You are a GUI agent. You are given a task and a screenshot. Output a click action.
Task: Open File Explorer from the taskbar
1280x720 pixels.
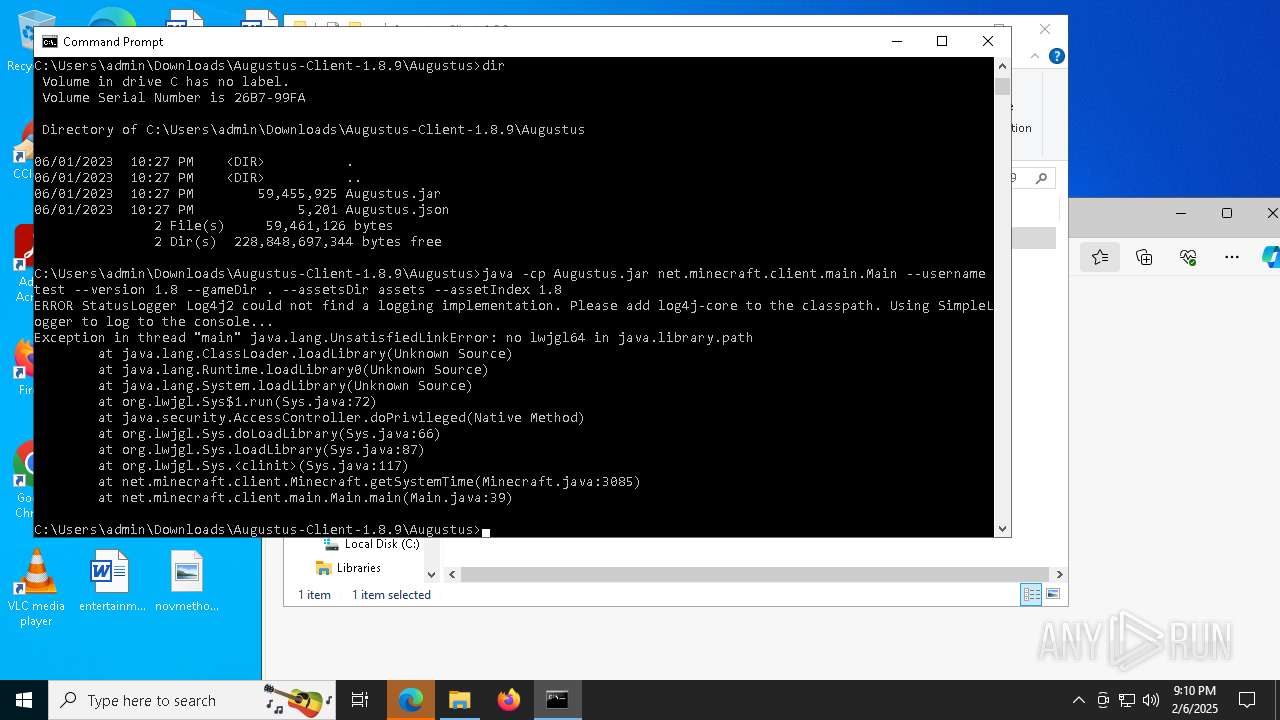point(460,700)
